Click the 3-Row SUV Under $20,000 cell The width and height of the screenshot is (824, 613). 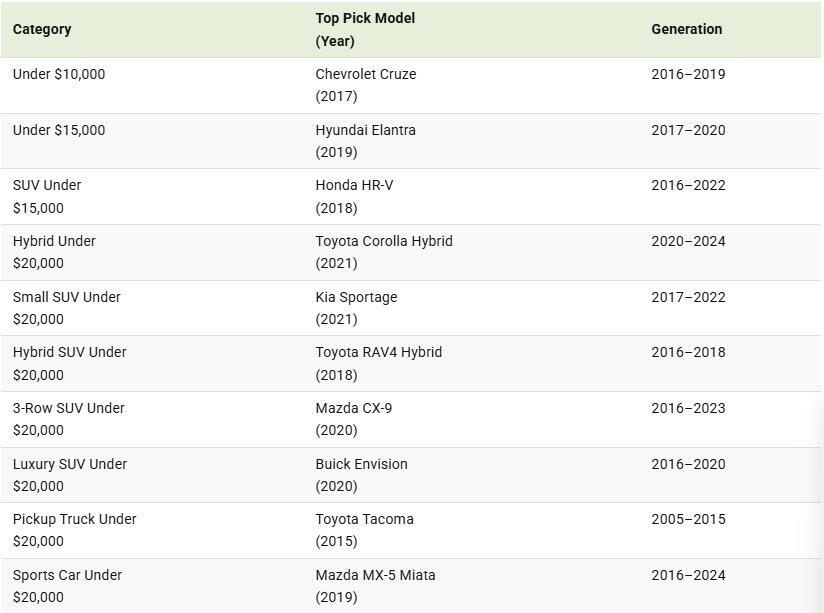[69, 419]
